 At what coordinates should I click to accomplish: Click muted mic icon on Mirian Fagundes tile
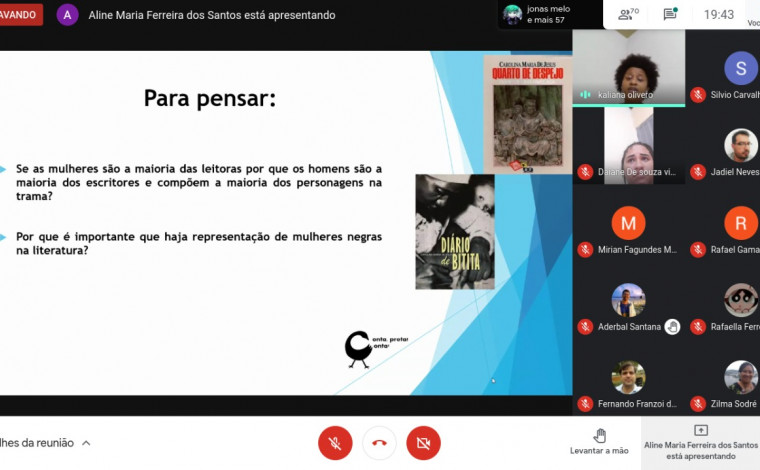pos(585,249)
